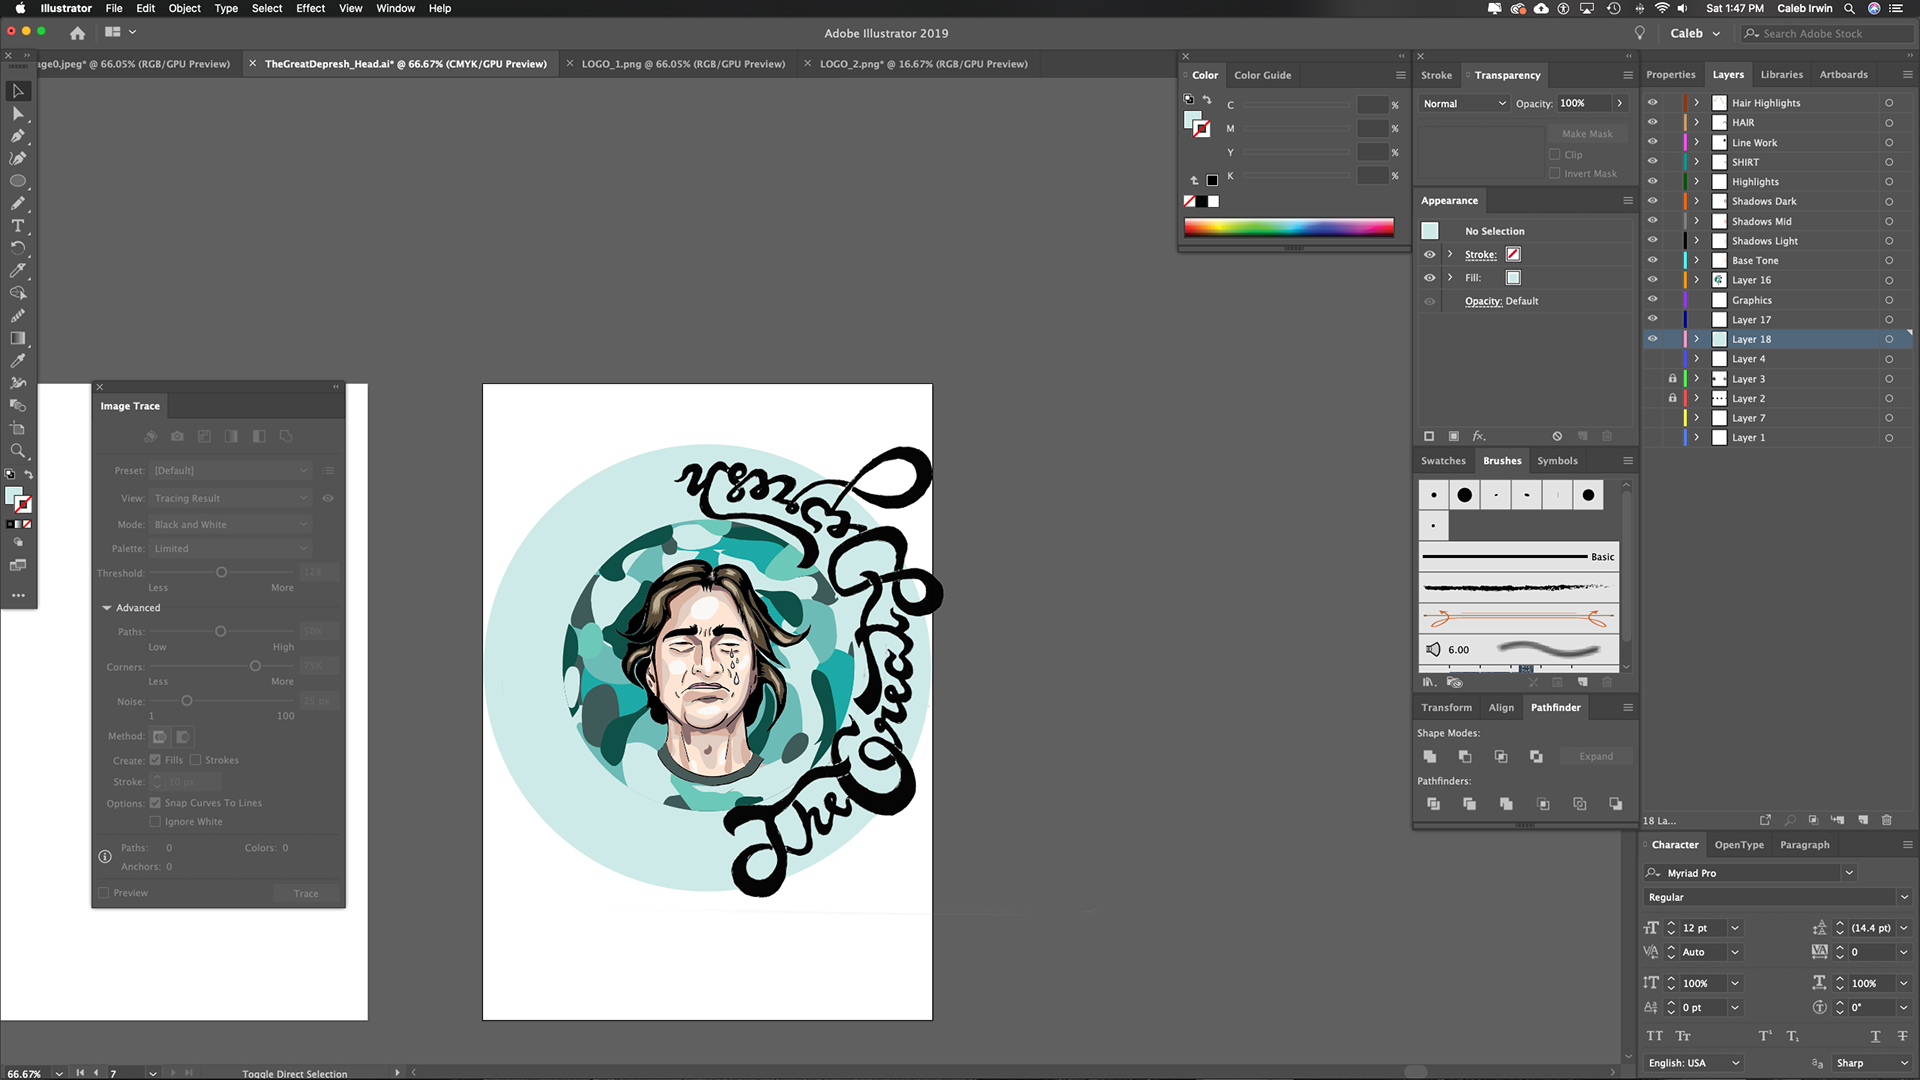
Task: Expand the SHIRT layer contents
Action: tap(1697, 162)
